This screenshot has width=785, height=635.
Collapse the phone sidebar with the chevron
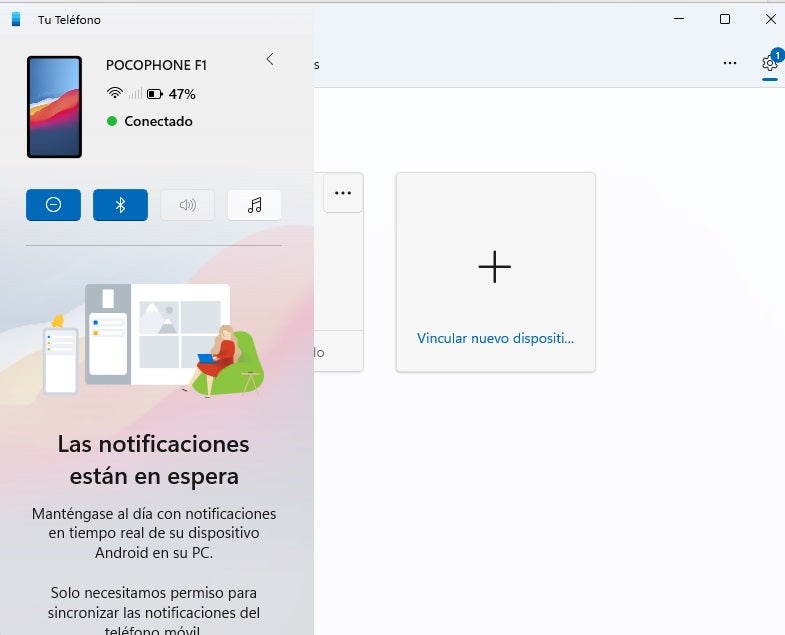pos(270,60)
